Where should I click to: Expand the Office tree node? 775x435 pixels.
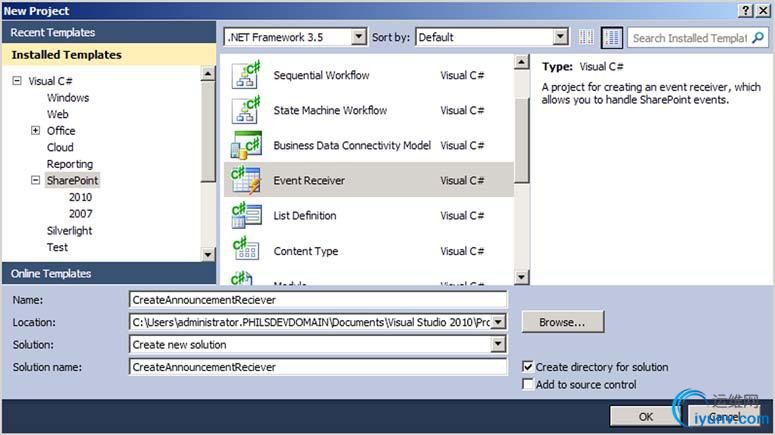coord(35,130)
